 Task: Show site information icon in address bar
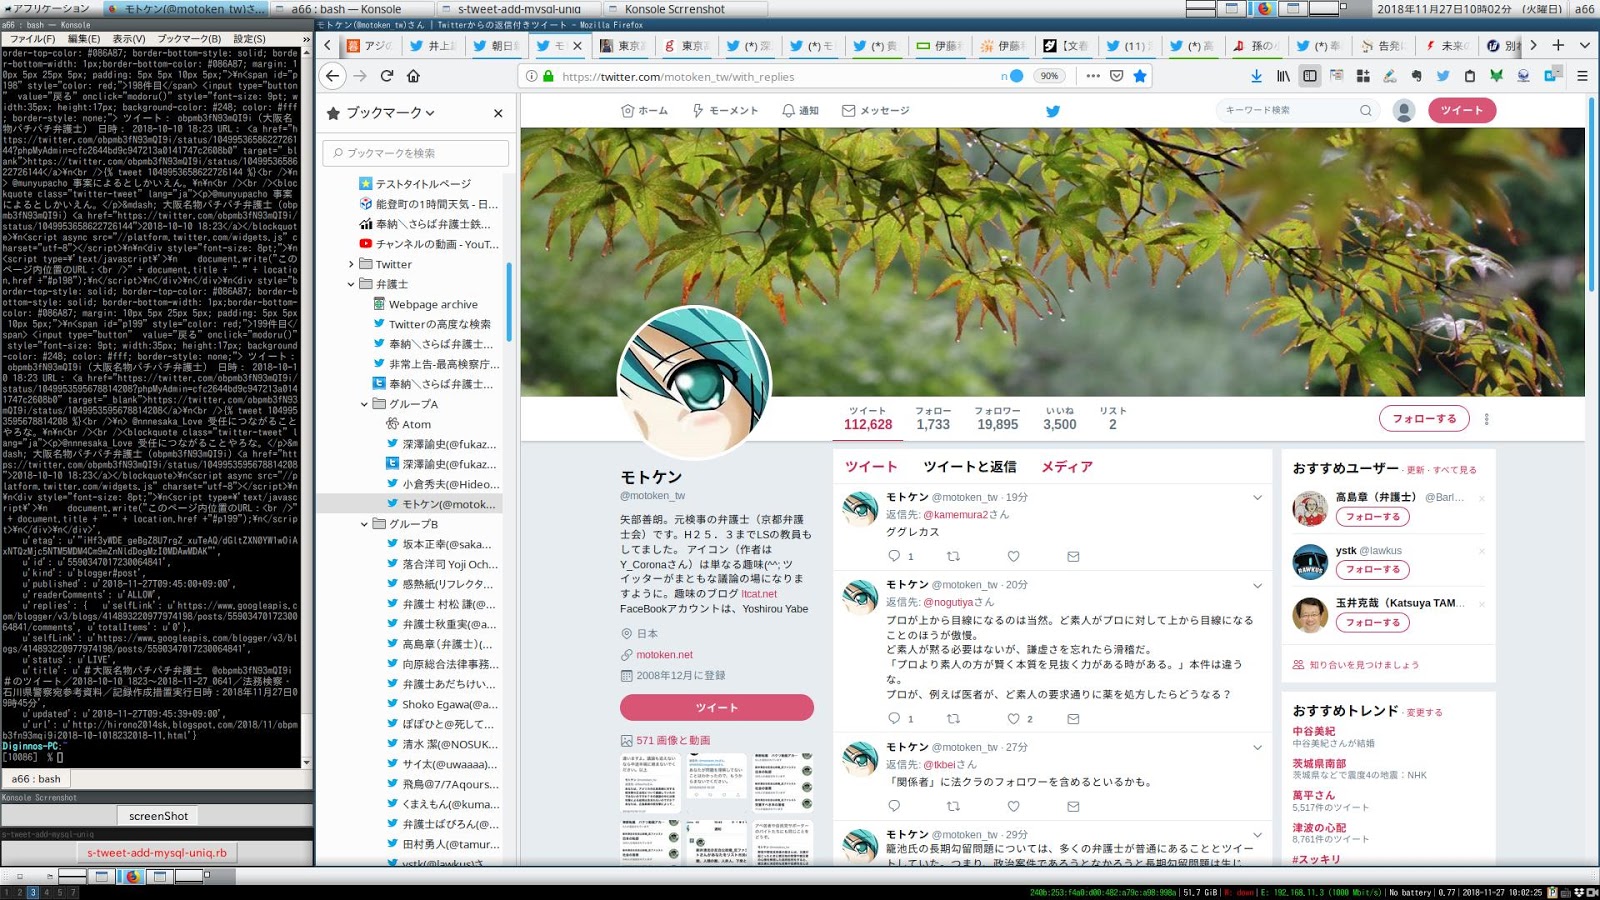pos(532,76)
